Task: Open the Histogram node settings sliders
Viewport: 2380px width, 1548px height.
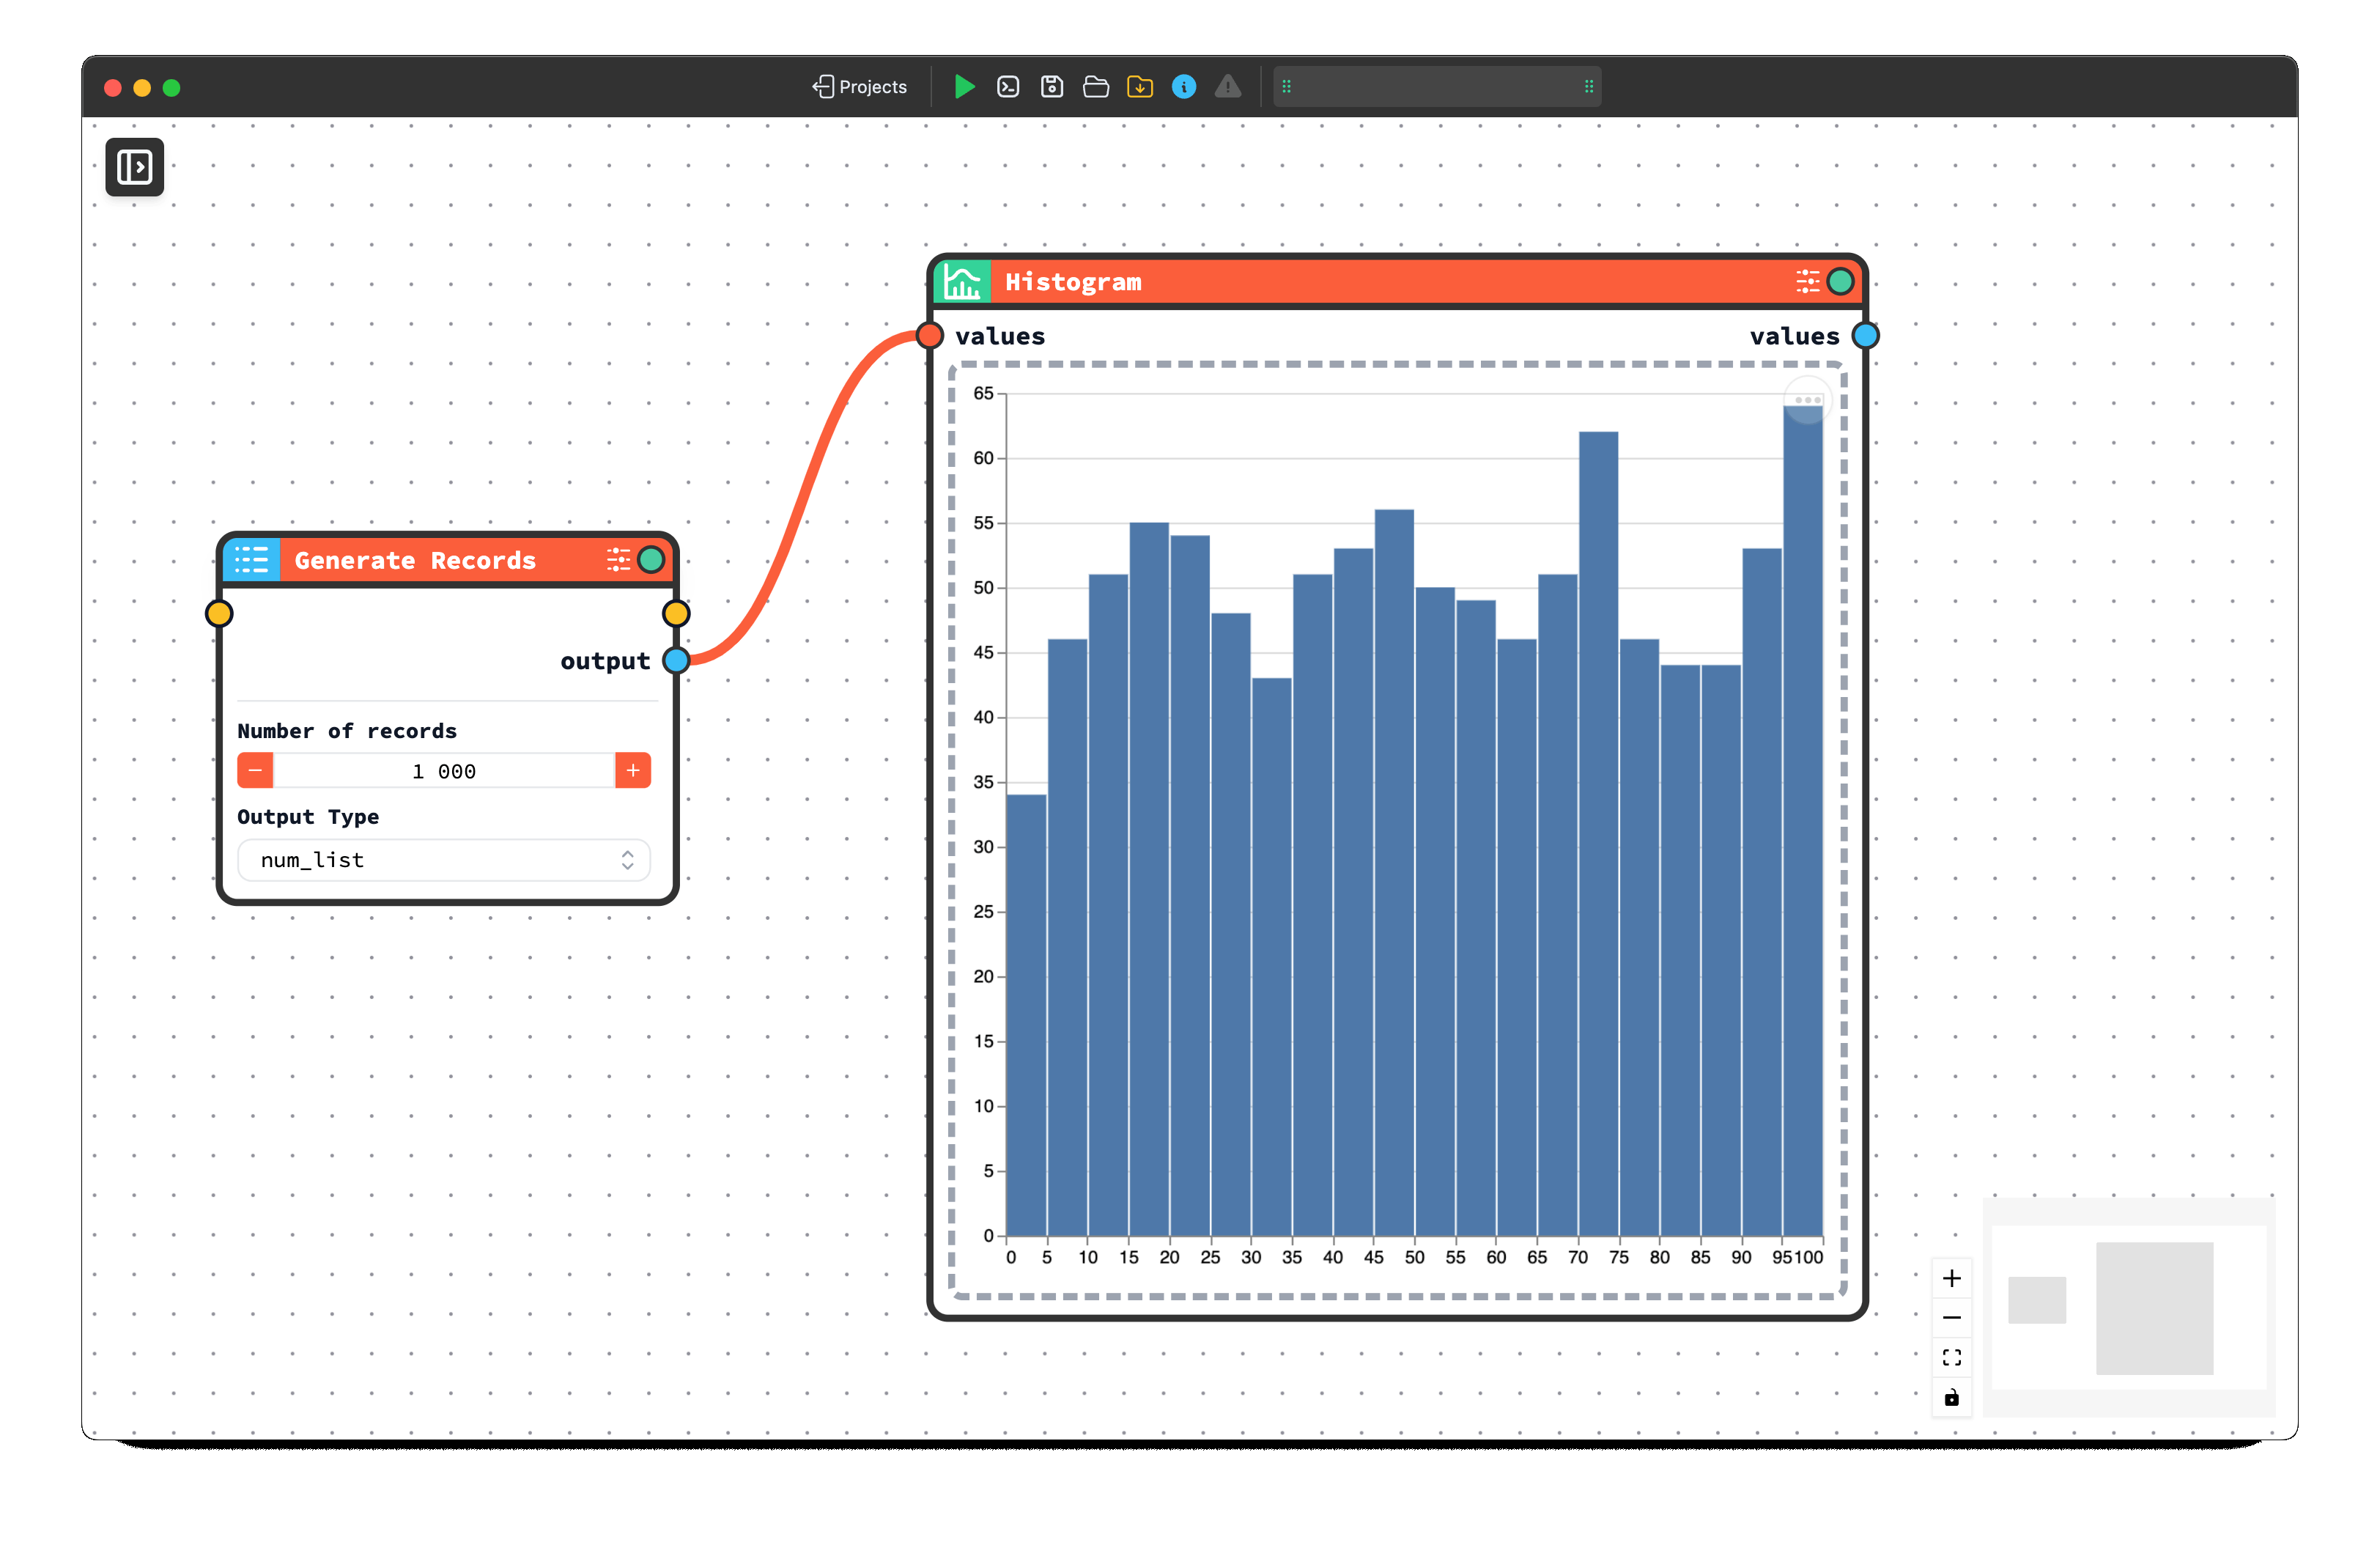Action: [x=1806, y=281]
